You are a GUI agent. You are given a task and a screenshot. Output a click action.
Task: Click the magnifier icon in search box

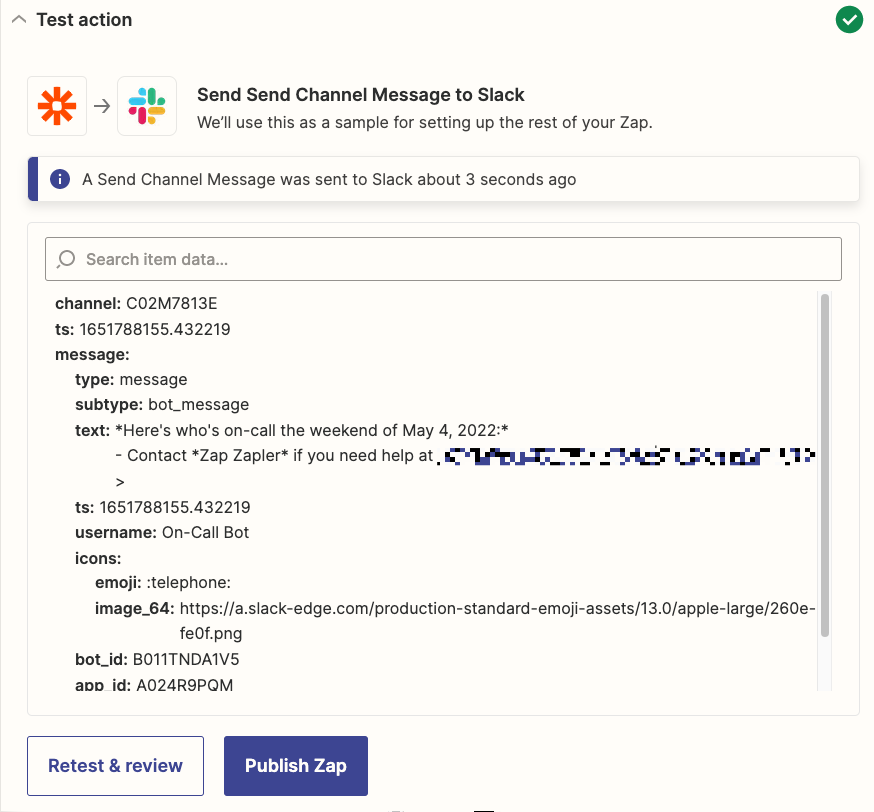coord(66,259)
